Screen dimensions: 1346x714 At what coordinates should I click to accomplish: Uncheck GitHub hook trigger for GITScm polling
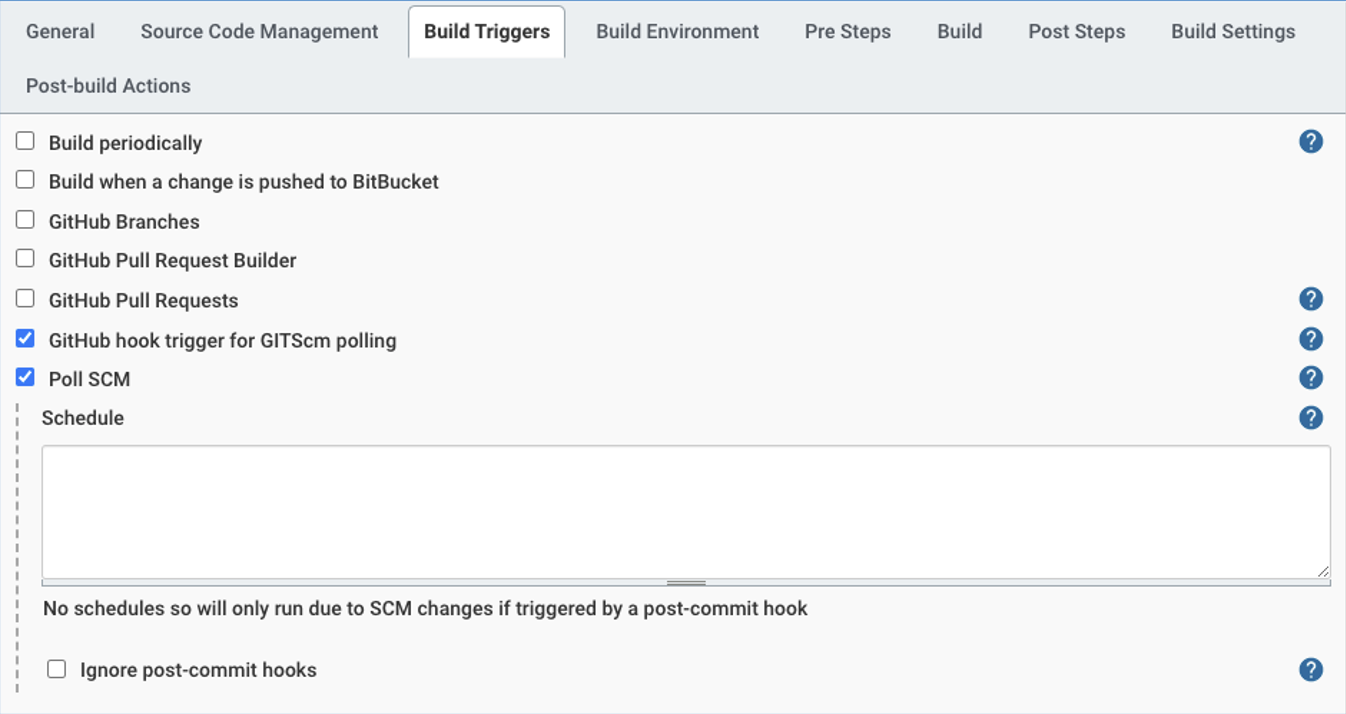[x=25, y=338]
